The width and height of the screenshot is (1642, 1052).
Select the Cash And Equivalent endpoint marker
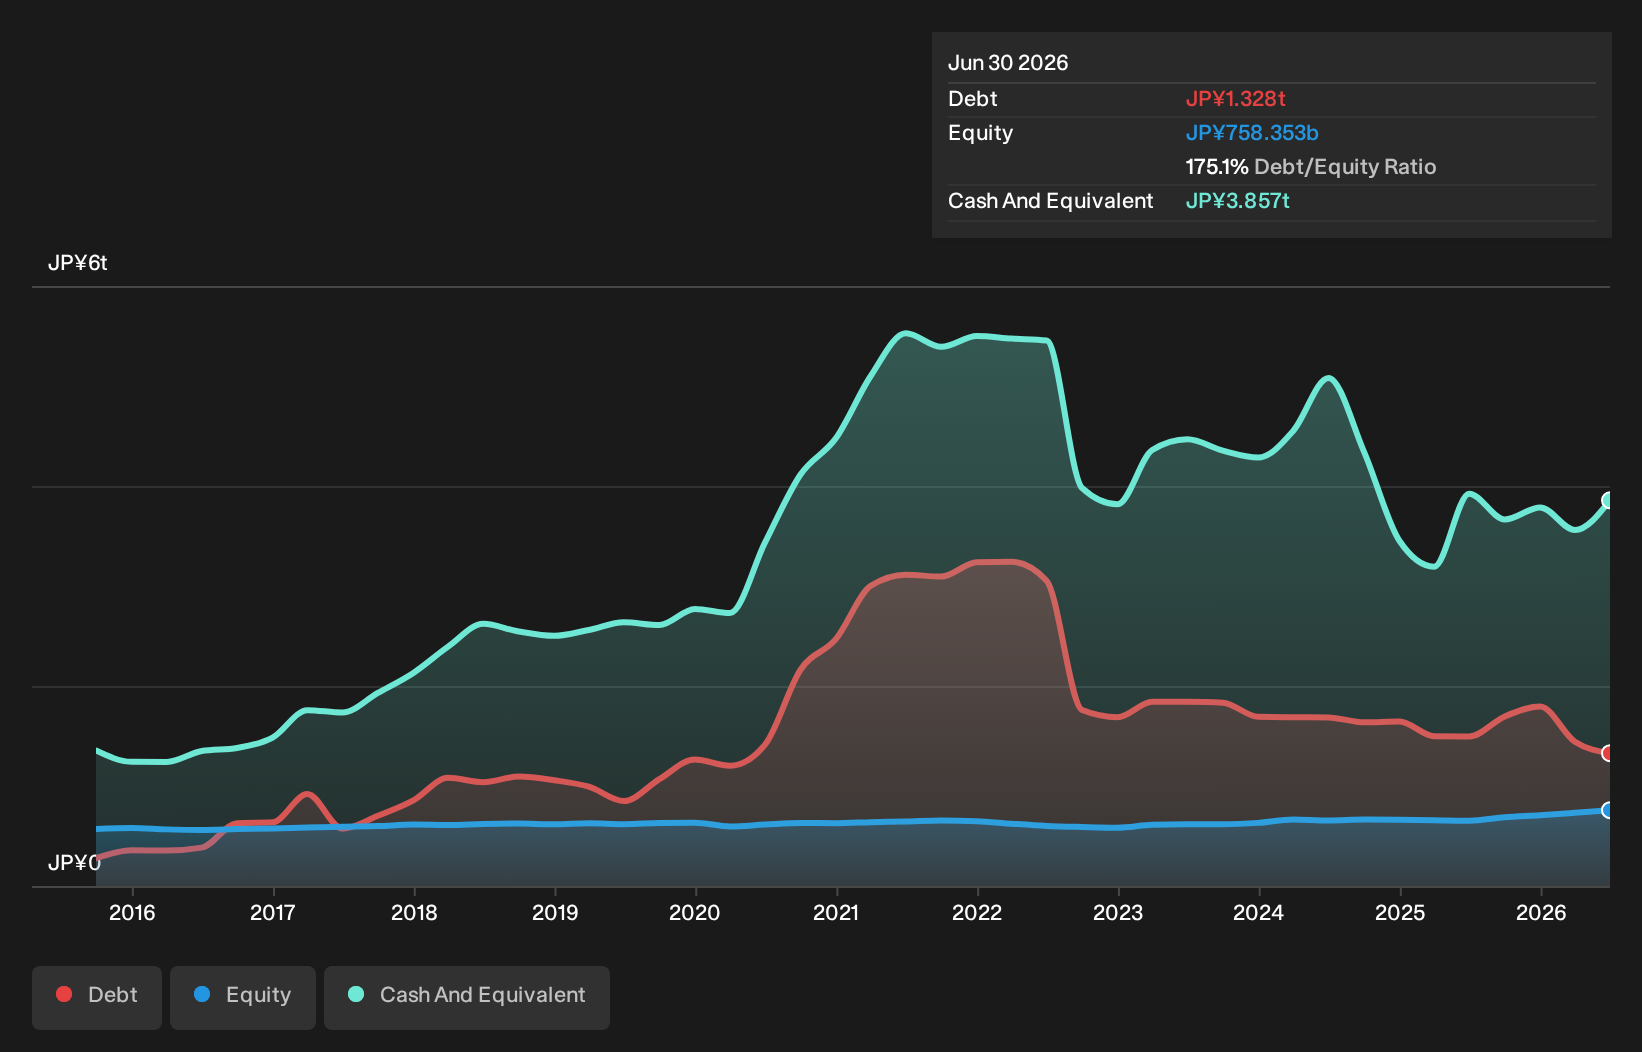pos(1608,500)
